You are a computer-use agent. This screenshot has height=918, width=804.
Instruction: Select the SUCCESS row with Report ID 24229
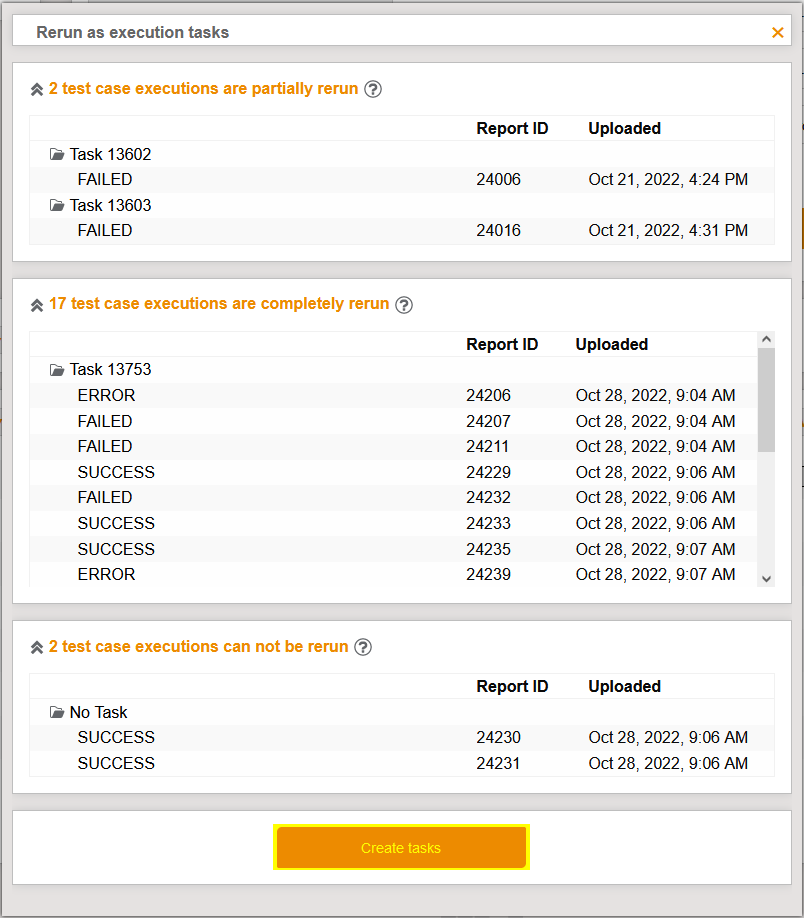(300, 471)
